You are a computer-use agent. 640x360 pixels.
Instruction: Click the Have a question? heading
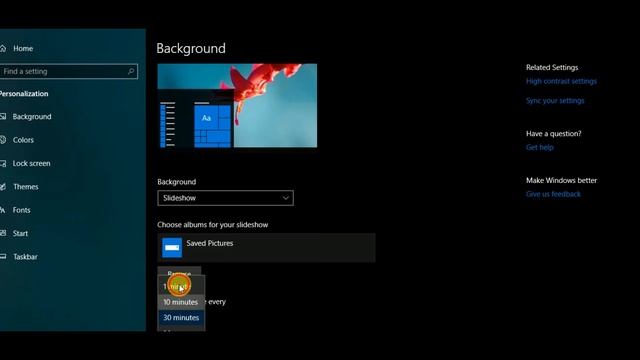coord(553,134)
